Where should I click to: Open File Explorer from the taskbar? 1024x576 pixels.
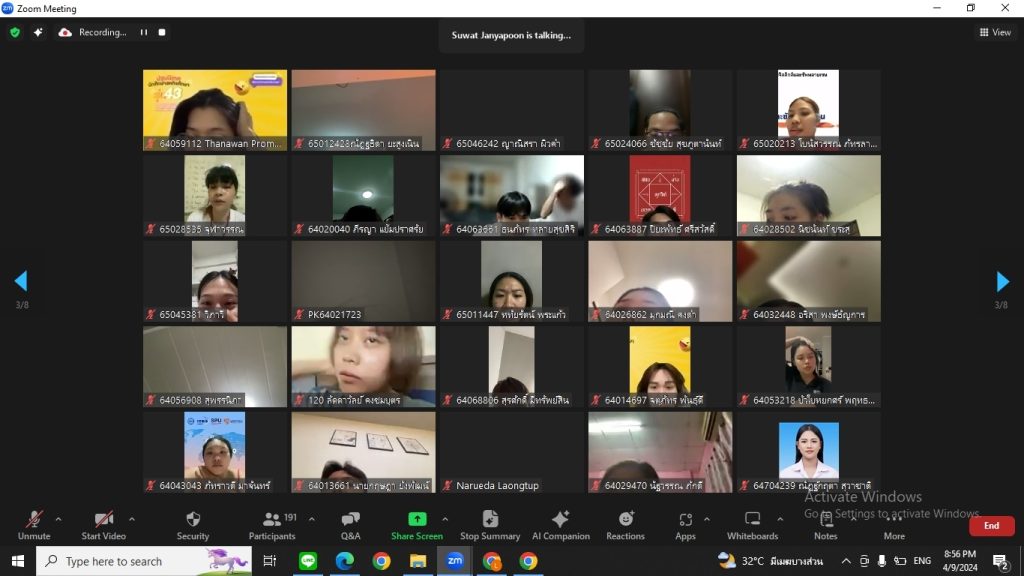418,561
